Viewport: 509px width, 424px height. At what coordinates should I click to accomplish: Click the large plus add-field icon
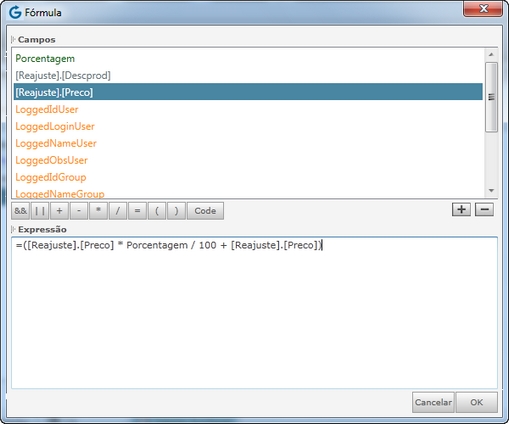[461, 209]
